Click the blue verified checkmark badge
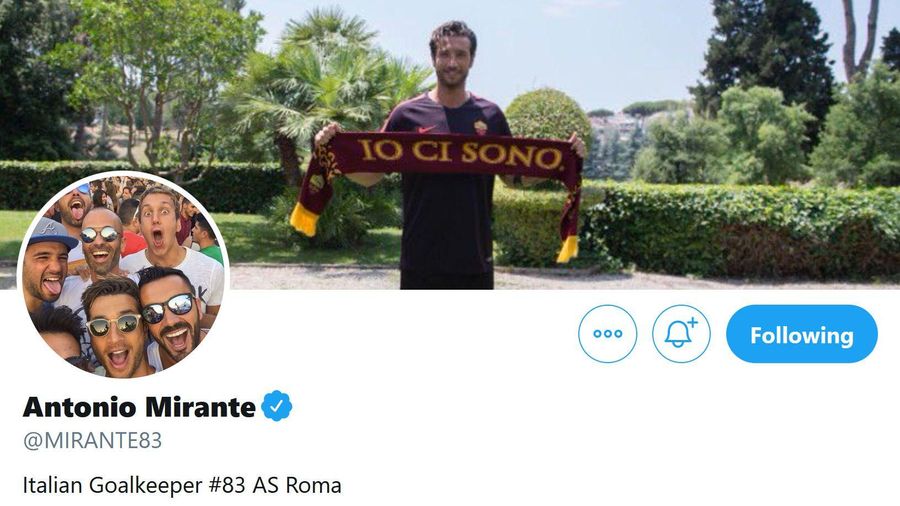 [277, 406]
